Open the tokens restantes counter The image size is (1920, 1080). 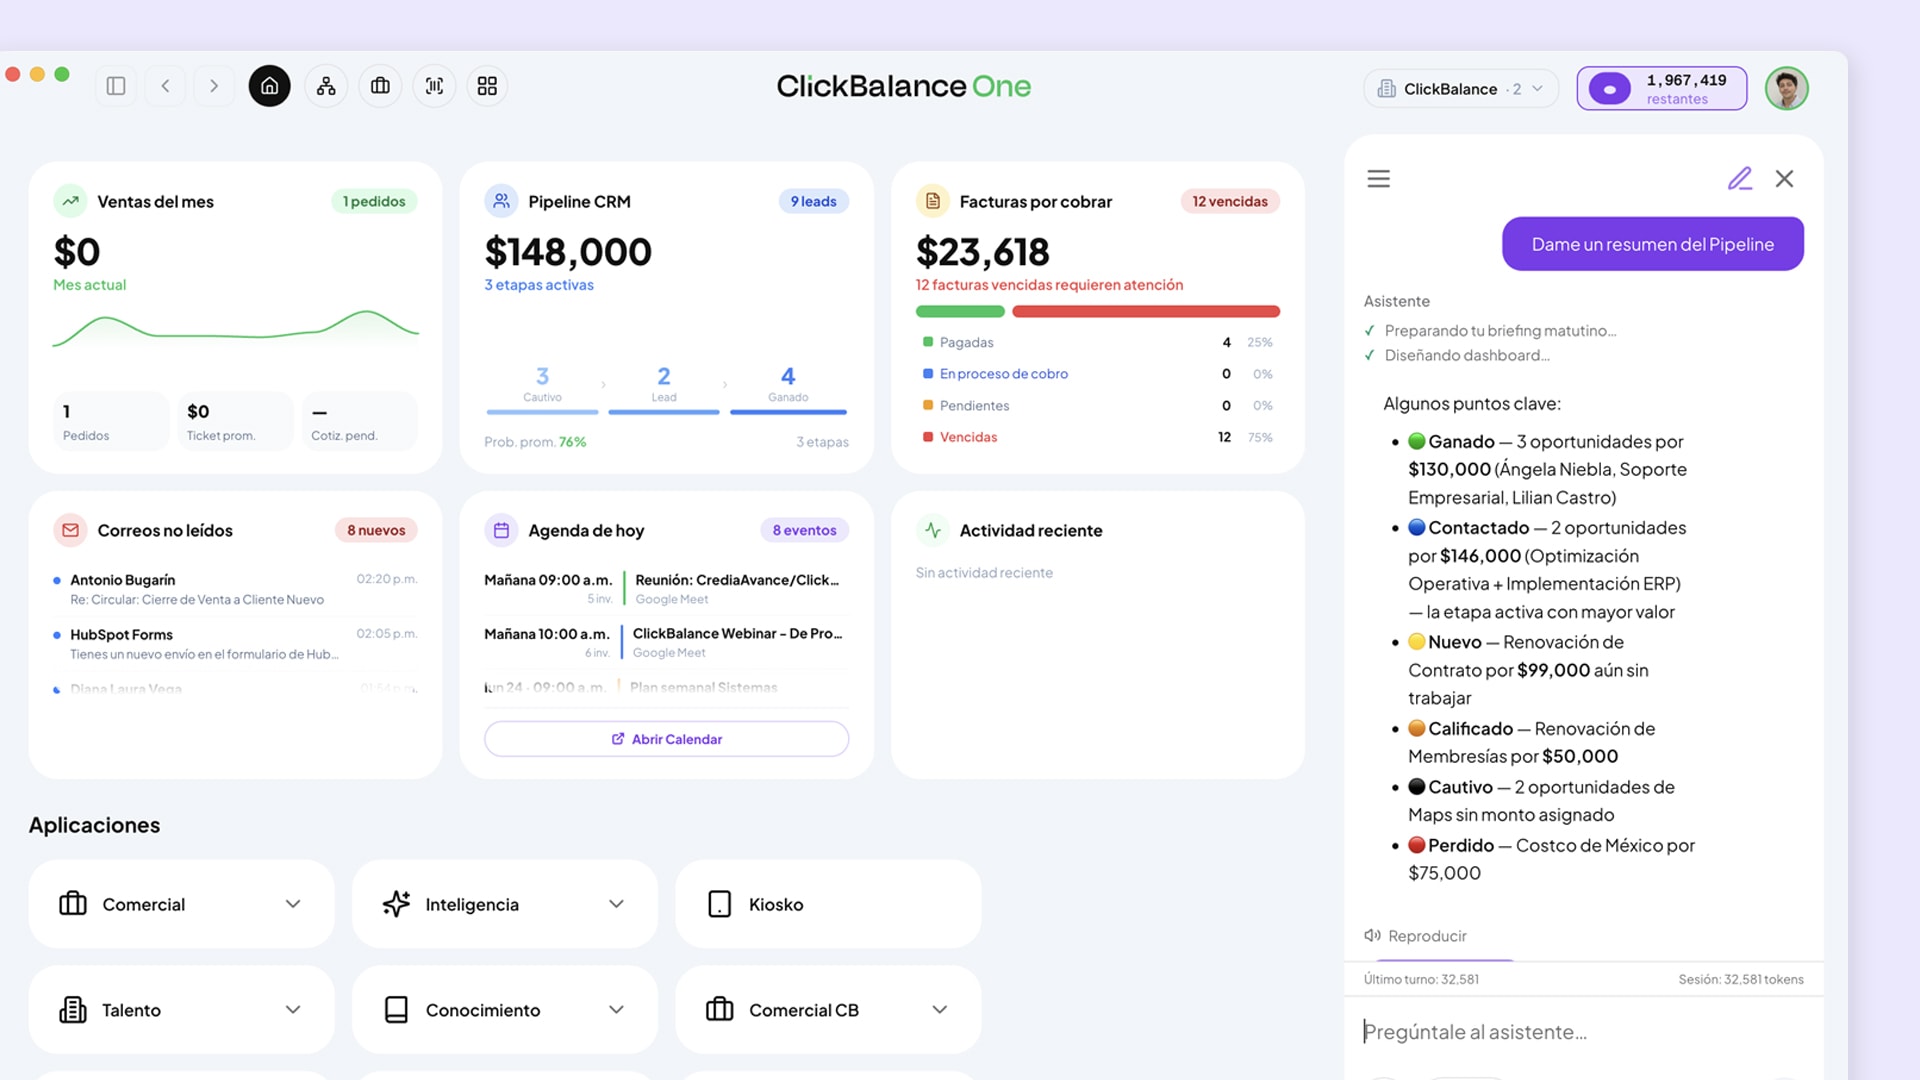tap(1662, 89)
